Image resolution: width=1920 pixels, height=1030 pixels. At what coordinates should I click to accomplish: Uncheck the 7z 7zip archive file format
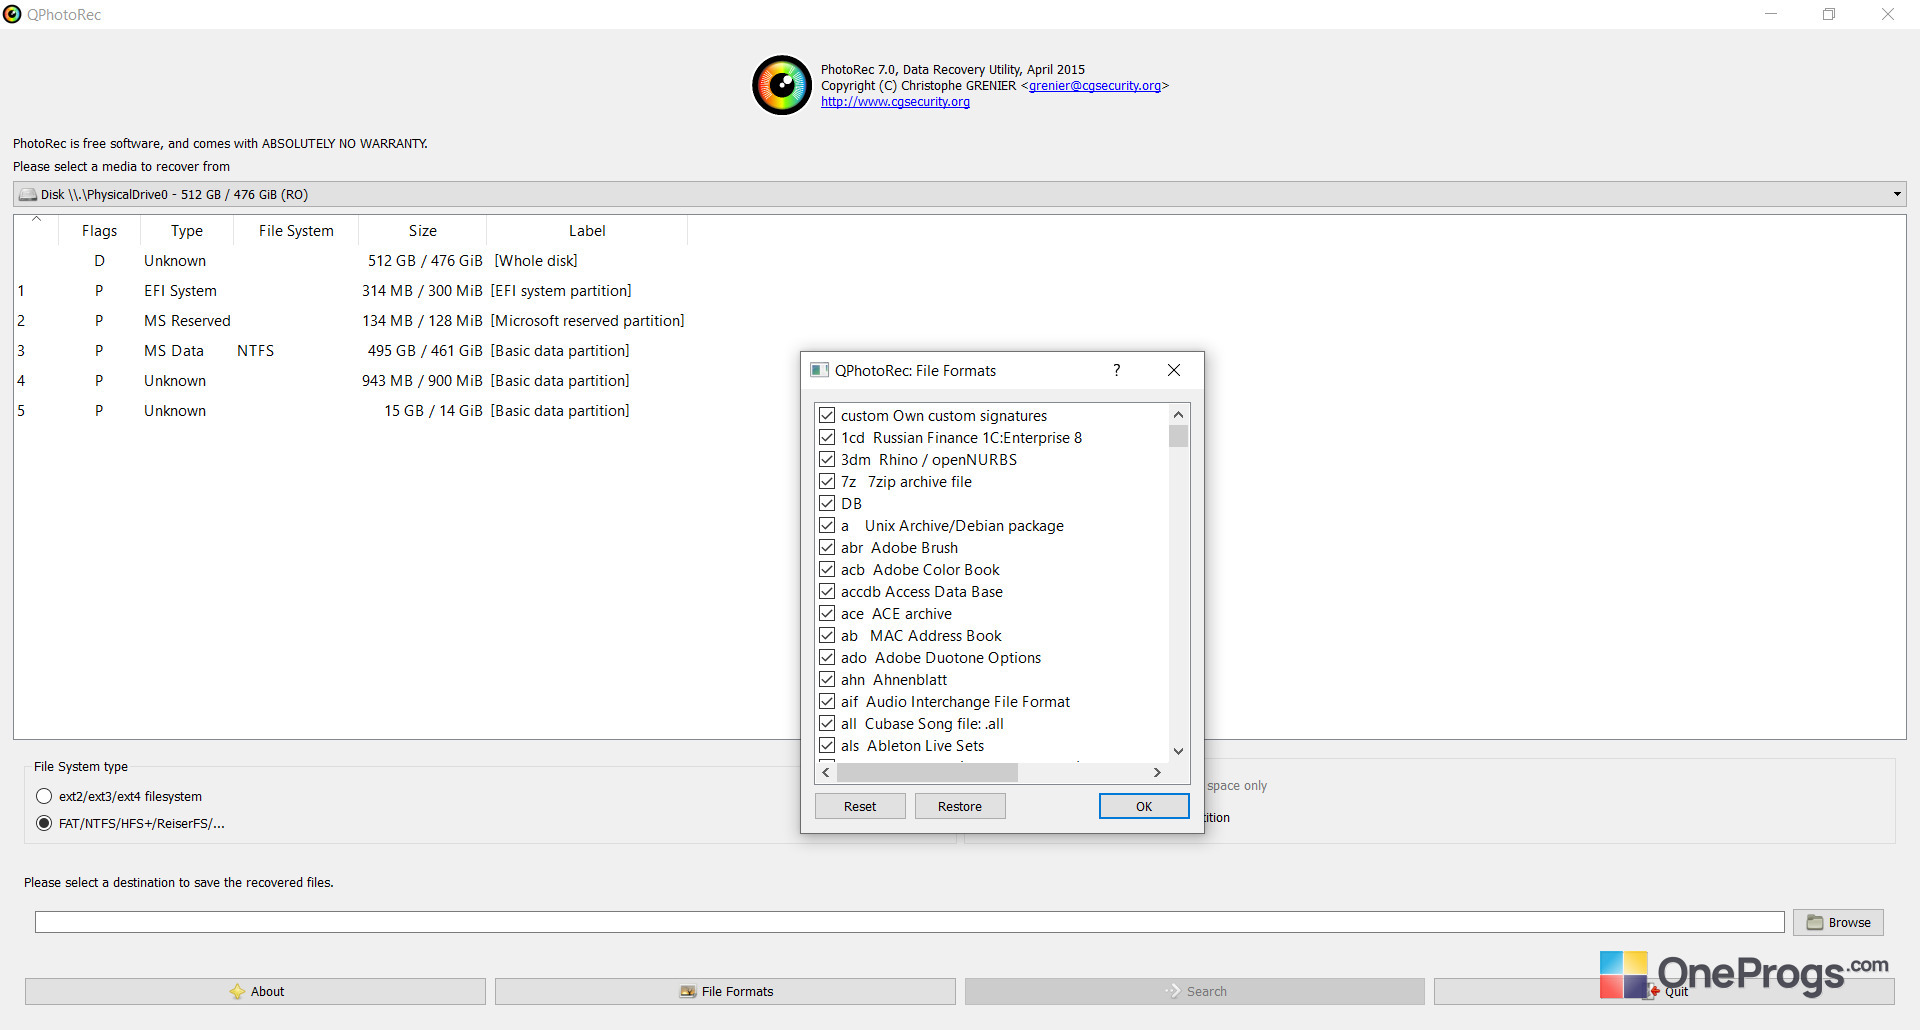827,481
